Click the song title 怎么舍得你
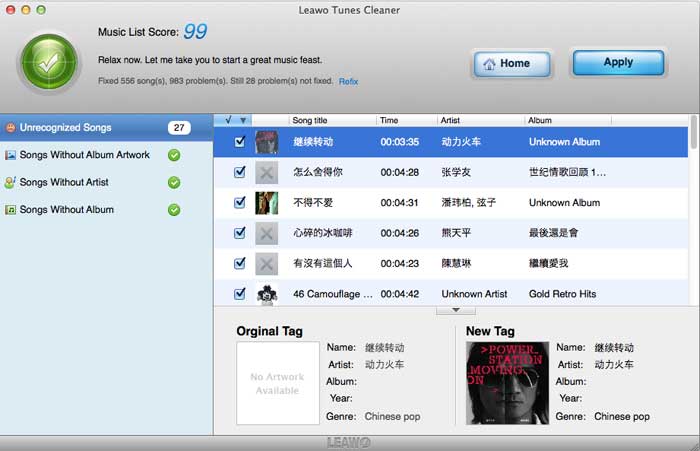Image resolution: width=700 pixels, height=451 pixels. coord(318,172)
